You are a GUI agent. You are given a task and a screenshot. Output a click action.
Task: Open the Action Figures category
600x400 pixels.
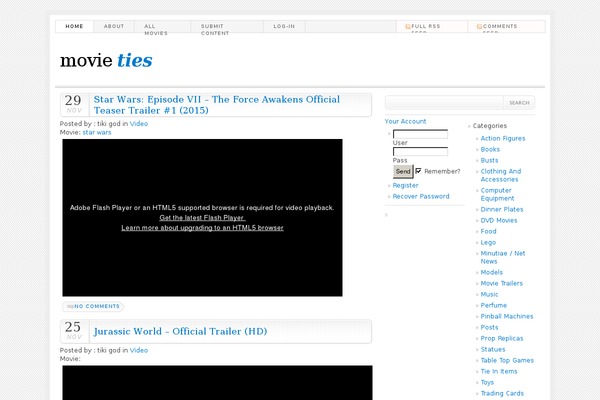pyautogui.click(x=503, y=139)
